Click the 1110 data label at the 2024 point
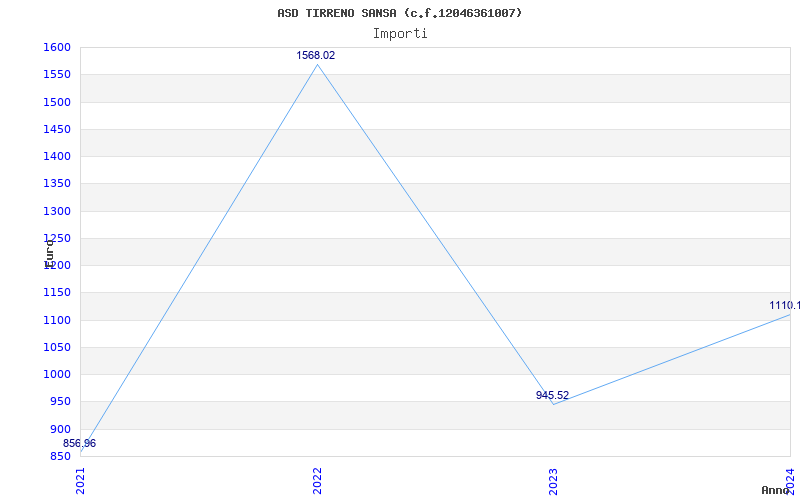Screen dimensions: 800x500 785,306
